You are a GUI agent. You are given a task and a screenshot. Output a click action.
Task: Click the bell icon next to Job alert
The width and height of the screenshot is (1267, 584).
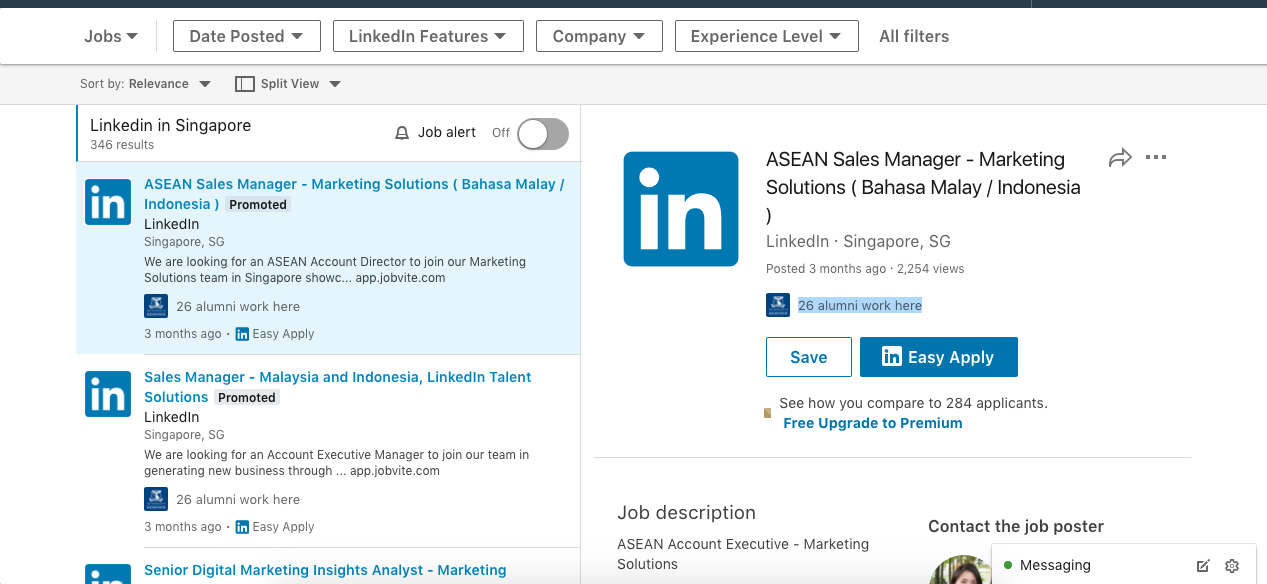[x=402, y=133]
